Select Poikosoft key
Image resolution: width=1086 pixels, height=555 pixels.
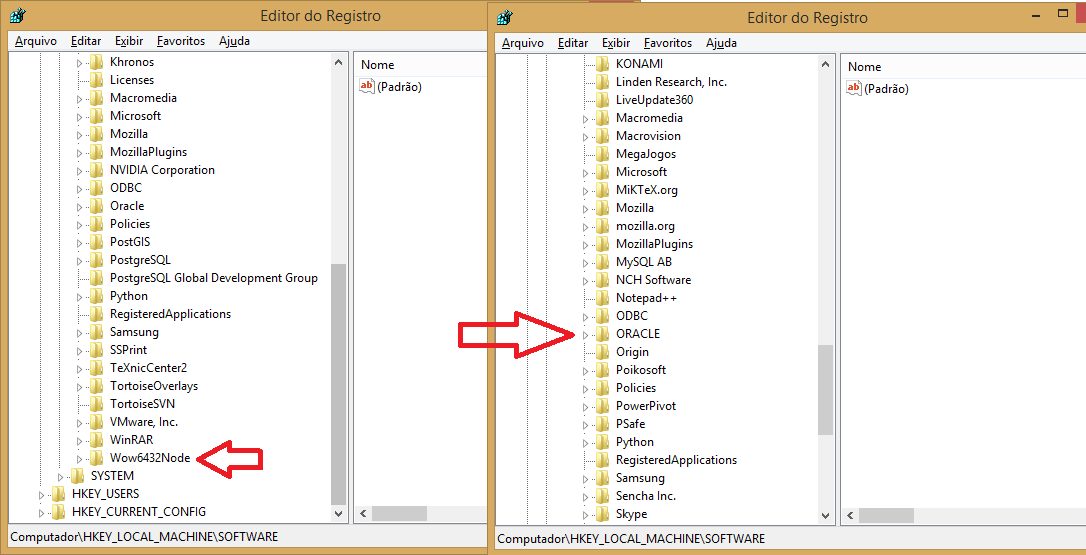pyautogui.click(x=641, y=370)
